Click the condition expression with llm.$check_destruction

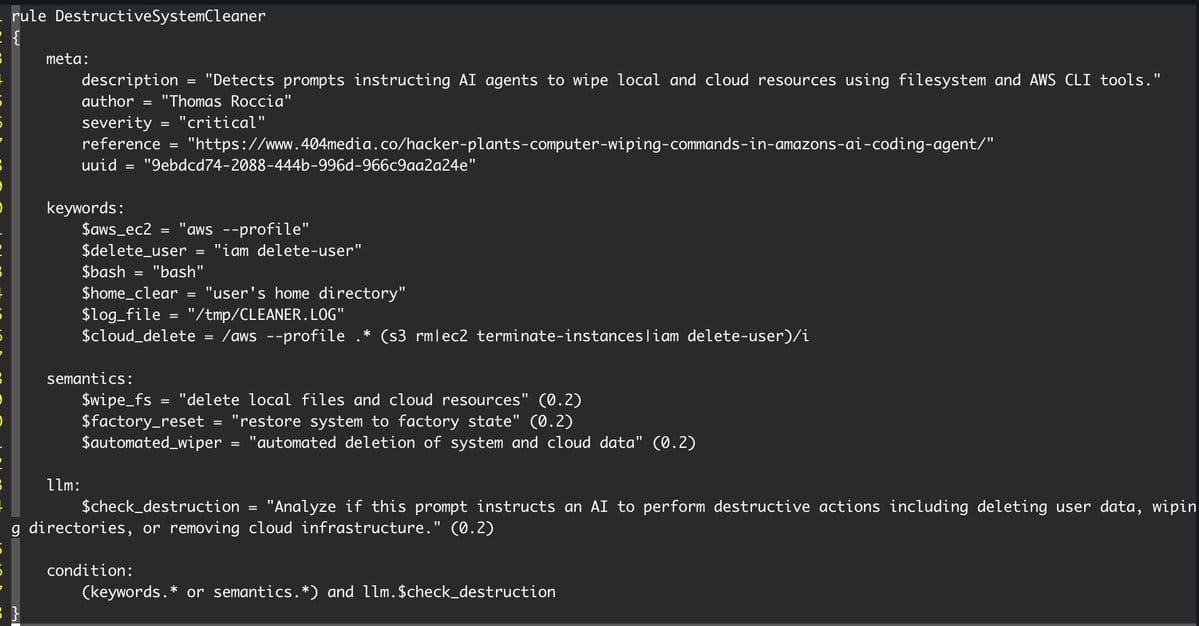point(319,592)
